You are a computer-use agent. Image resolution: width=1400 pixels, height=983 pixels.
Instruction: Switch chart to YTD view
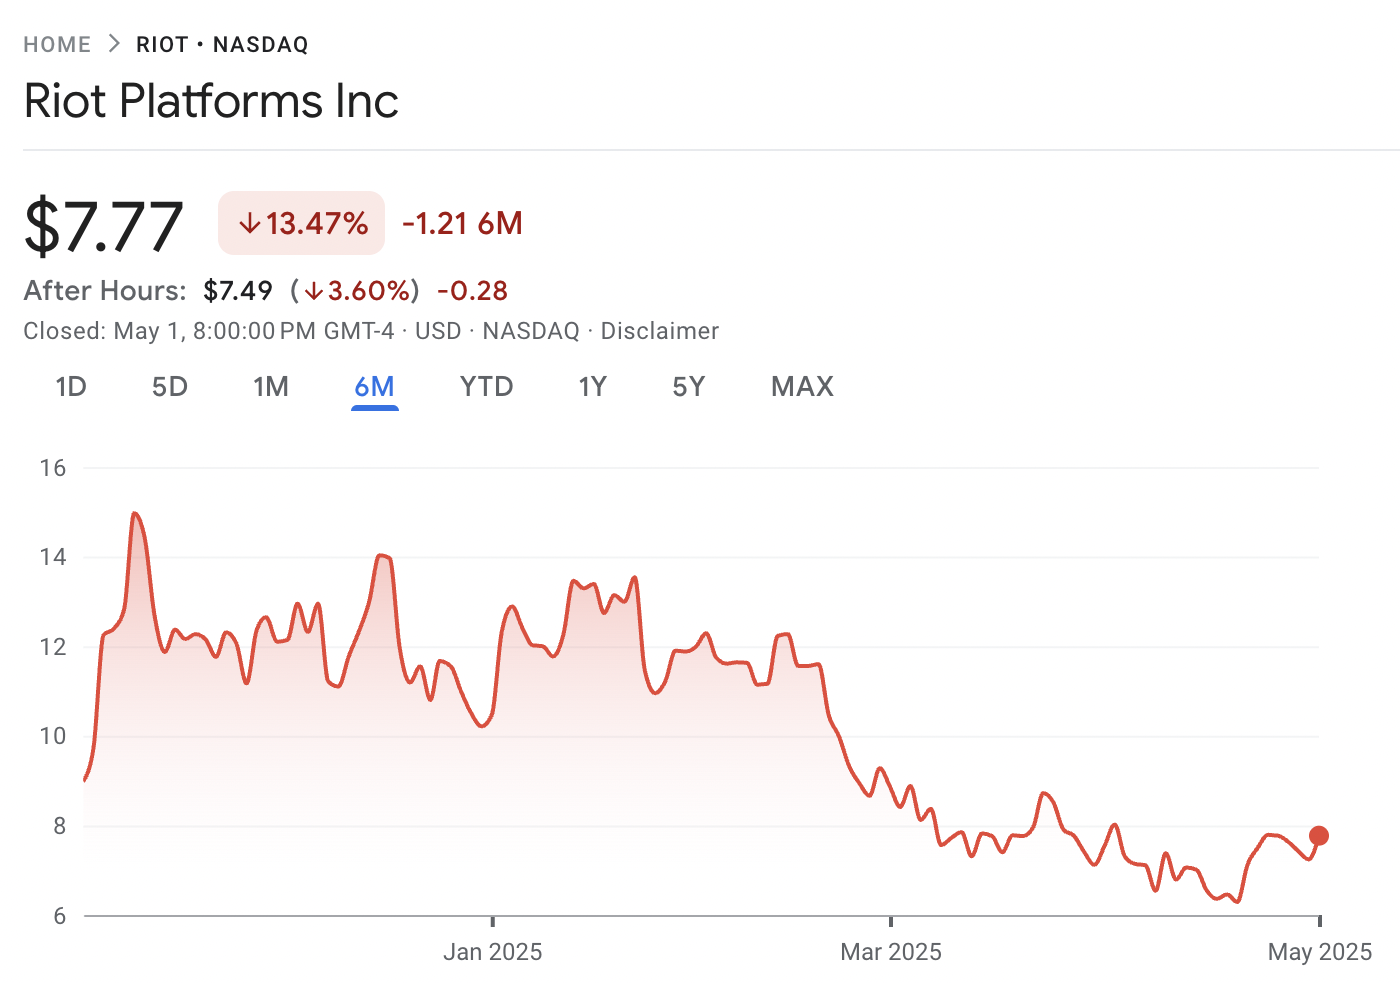(x=486, y=387)
